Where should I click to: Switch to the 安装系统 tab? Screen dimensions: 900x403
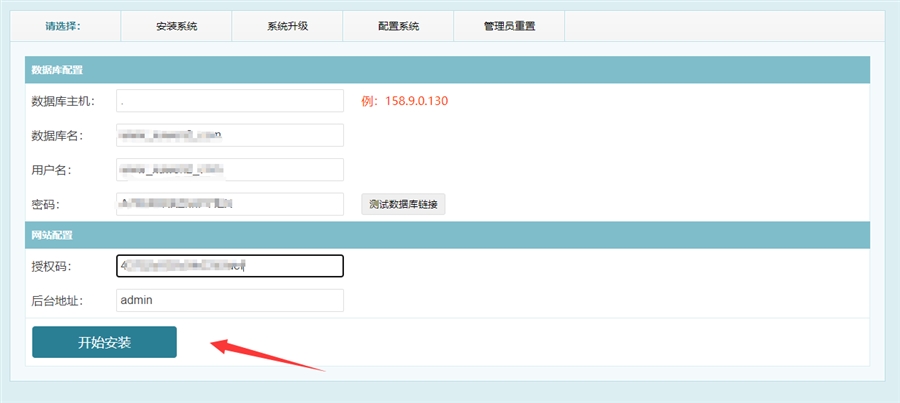click(x=176, y=26)
